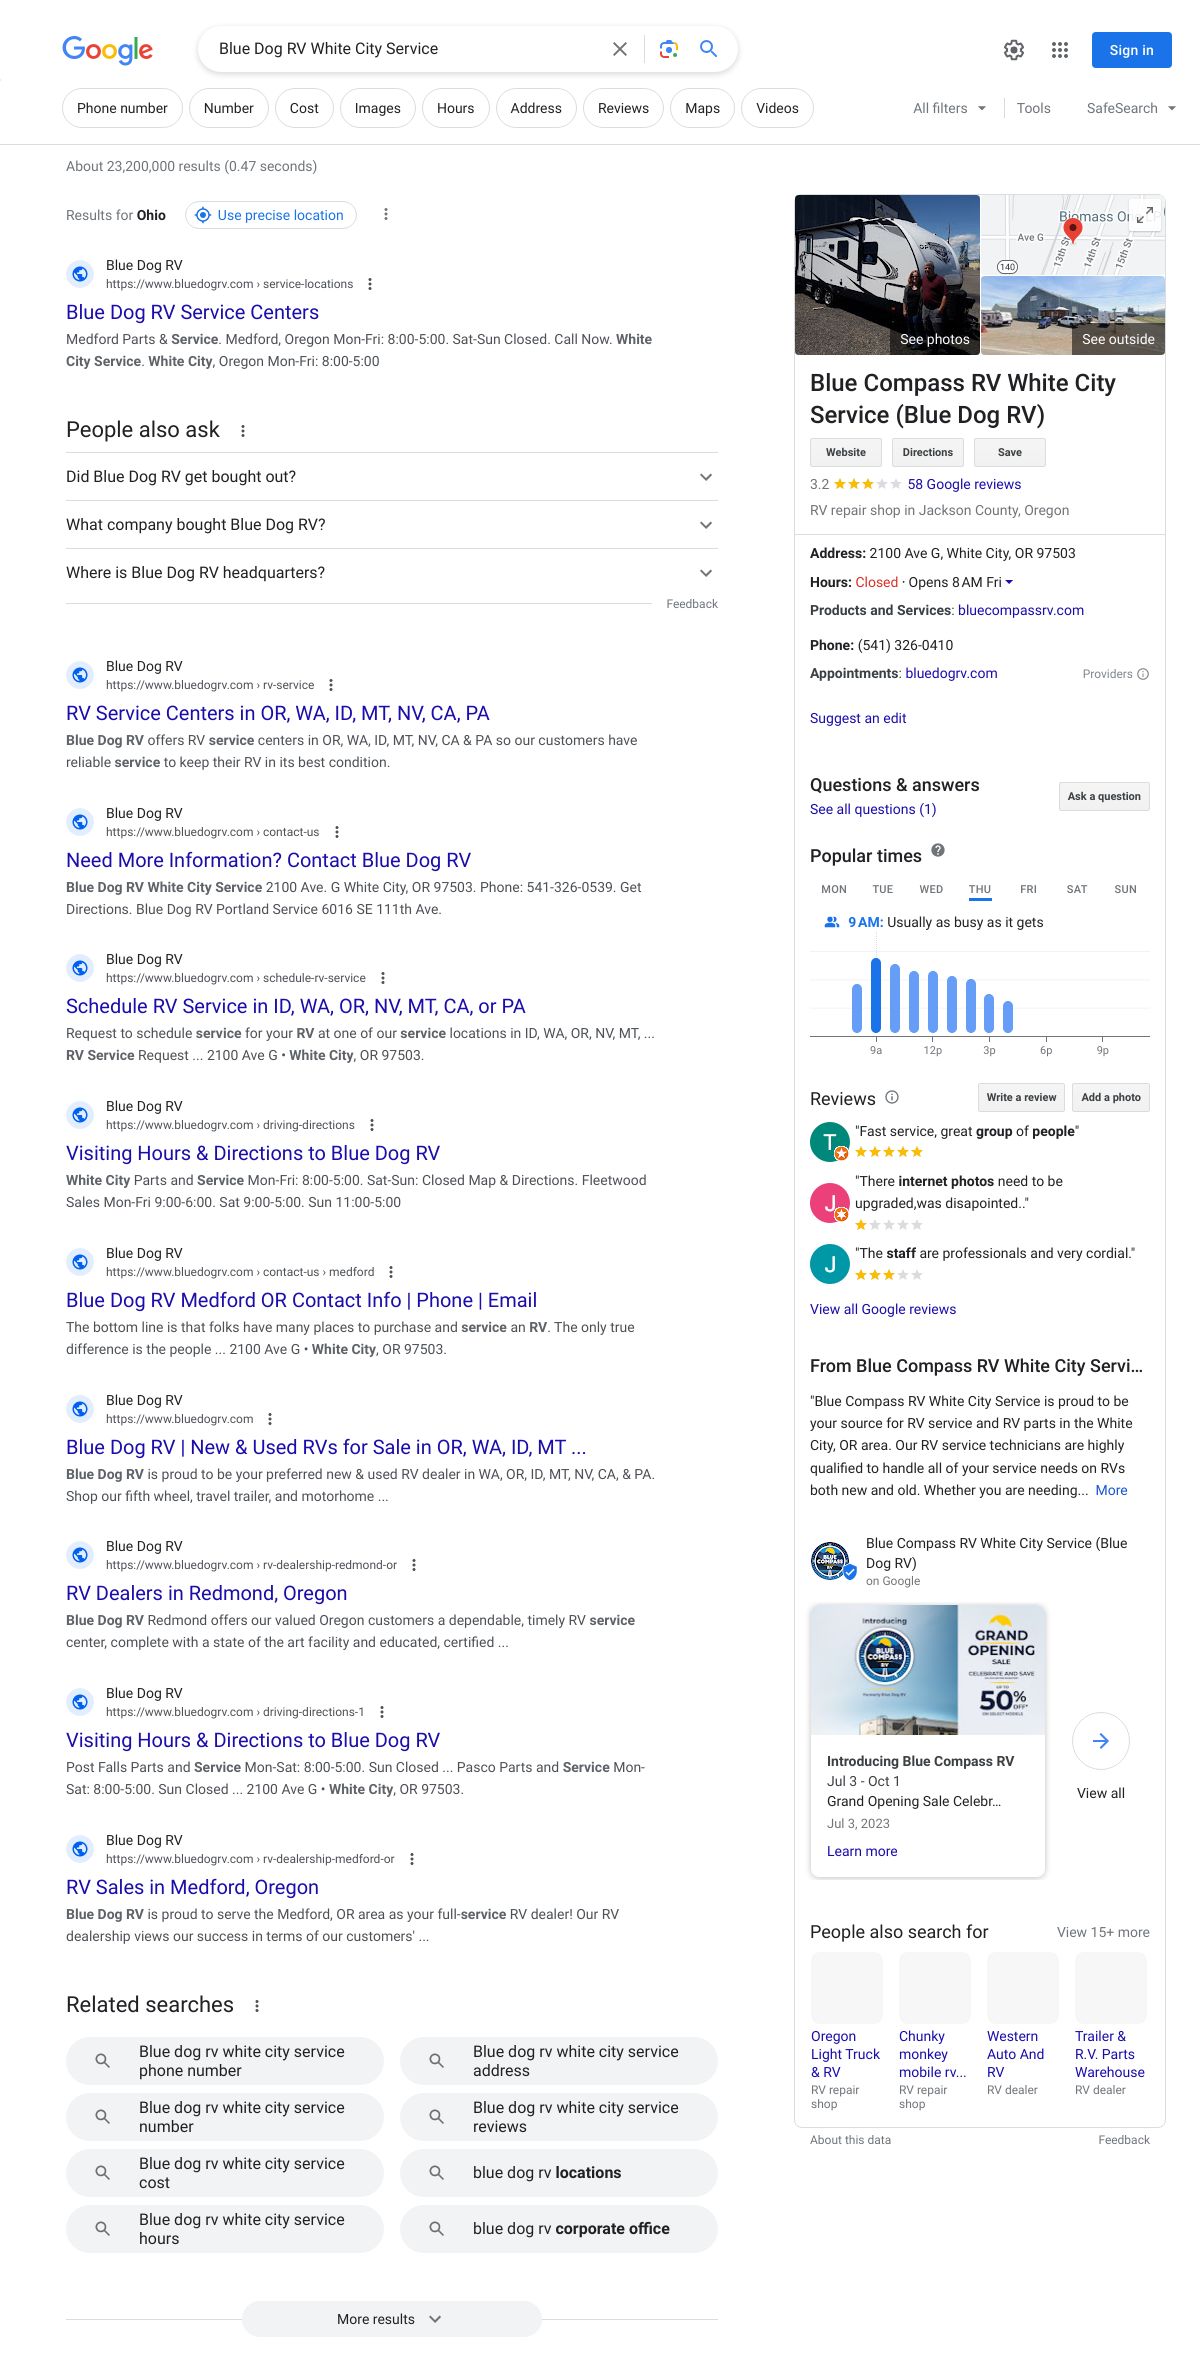Open the Google apps grid icon

point(1060,50)
